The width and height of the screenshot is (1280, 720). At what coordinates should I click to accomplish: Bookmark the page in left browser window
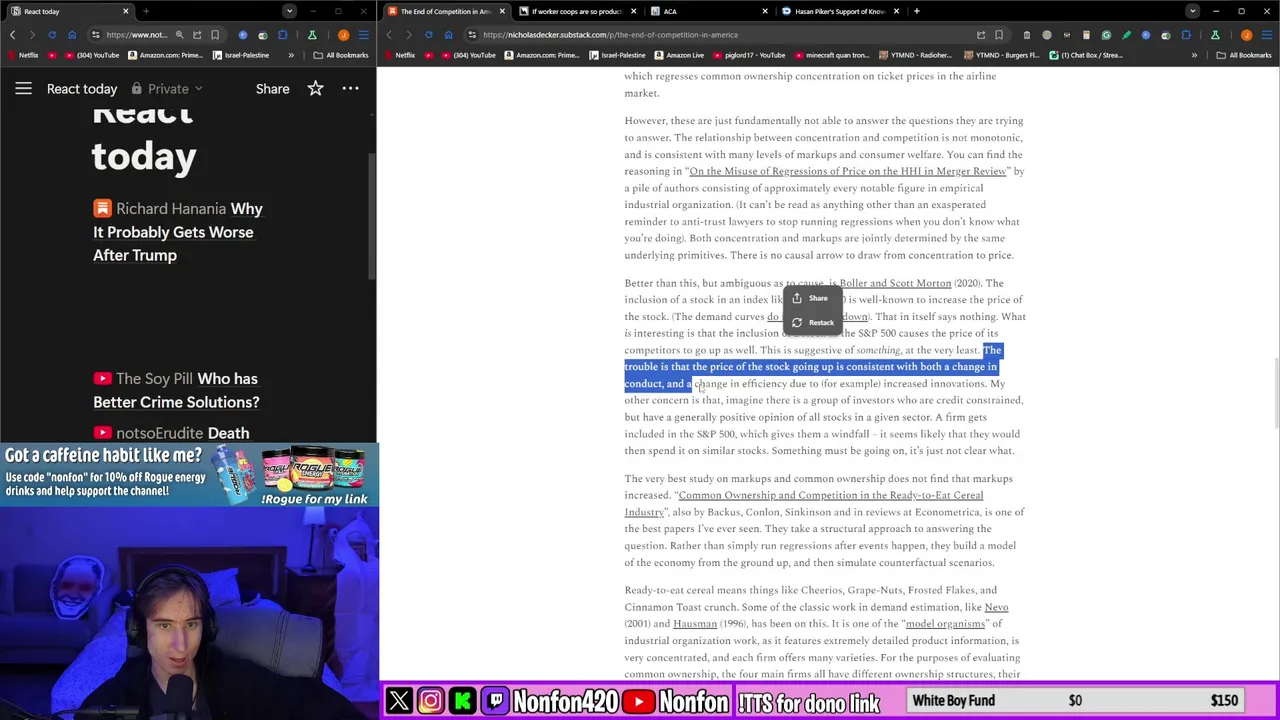(x=214, y=35)
